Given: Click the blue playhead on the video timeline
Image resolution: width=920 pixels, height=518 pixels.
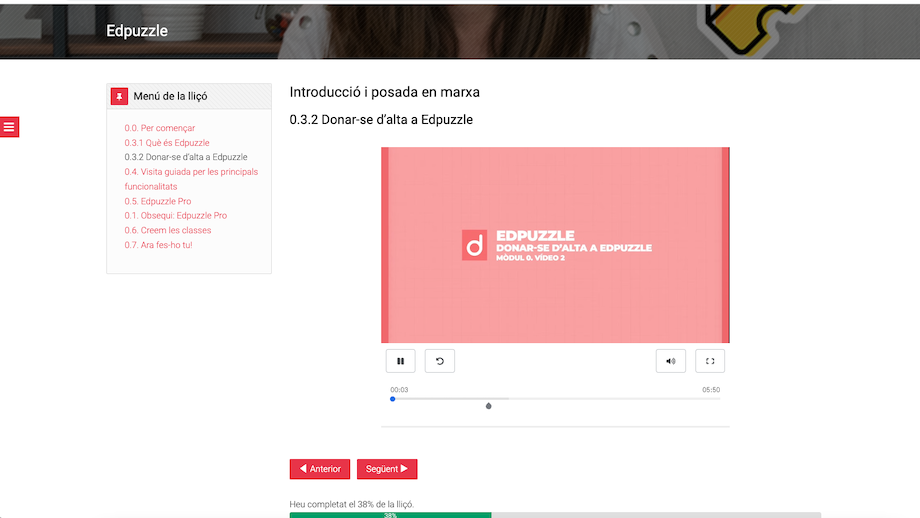Looking at the screenshot, I should (x=393, y=399).
